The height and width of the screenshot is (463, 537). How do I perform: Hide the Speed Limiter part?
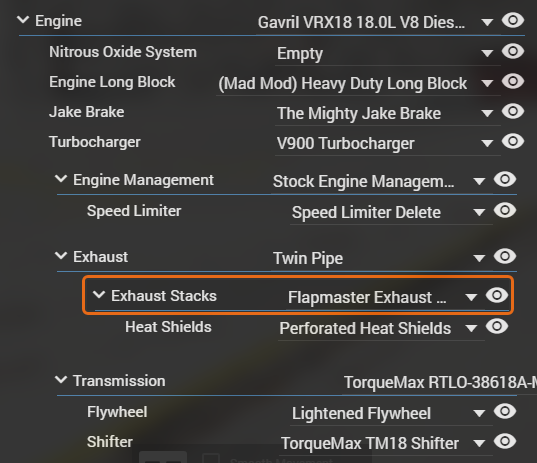[x=505, y=210]
